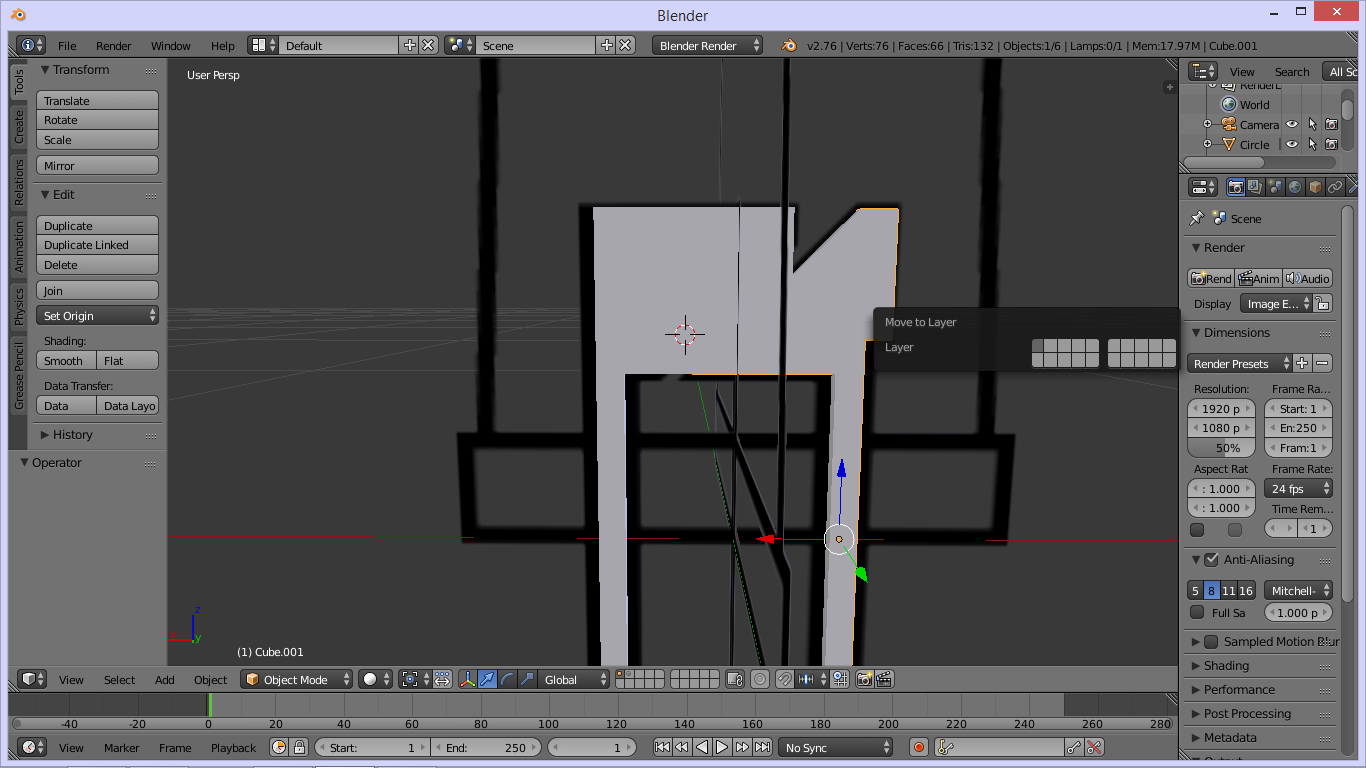1366x768 pixels.
Task: Play animation forward
Action: [722, 747]
